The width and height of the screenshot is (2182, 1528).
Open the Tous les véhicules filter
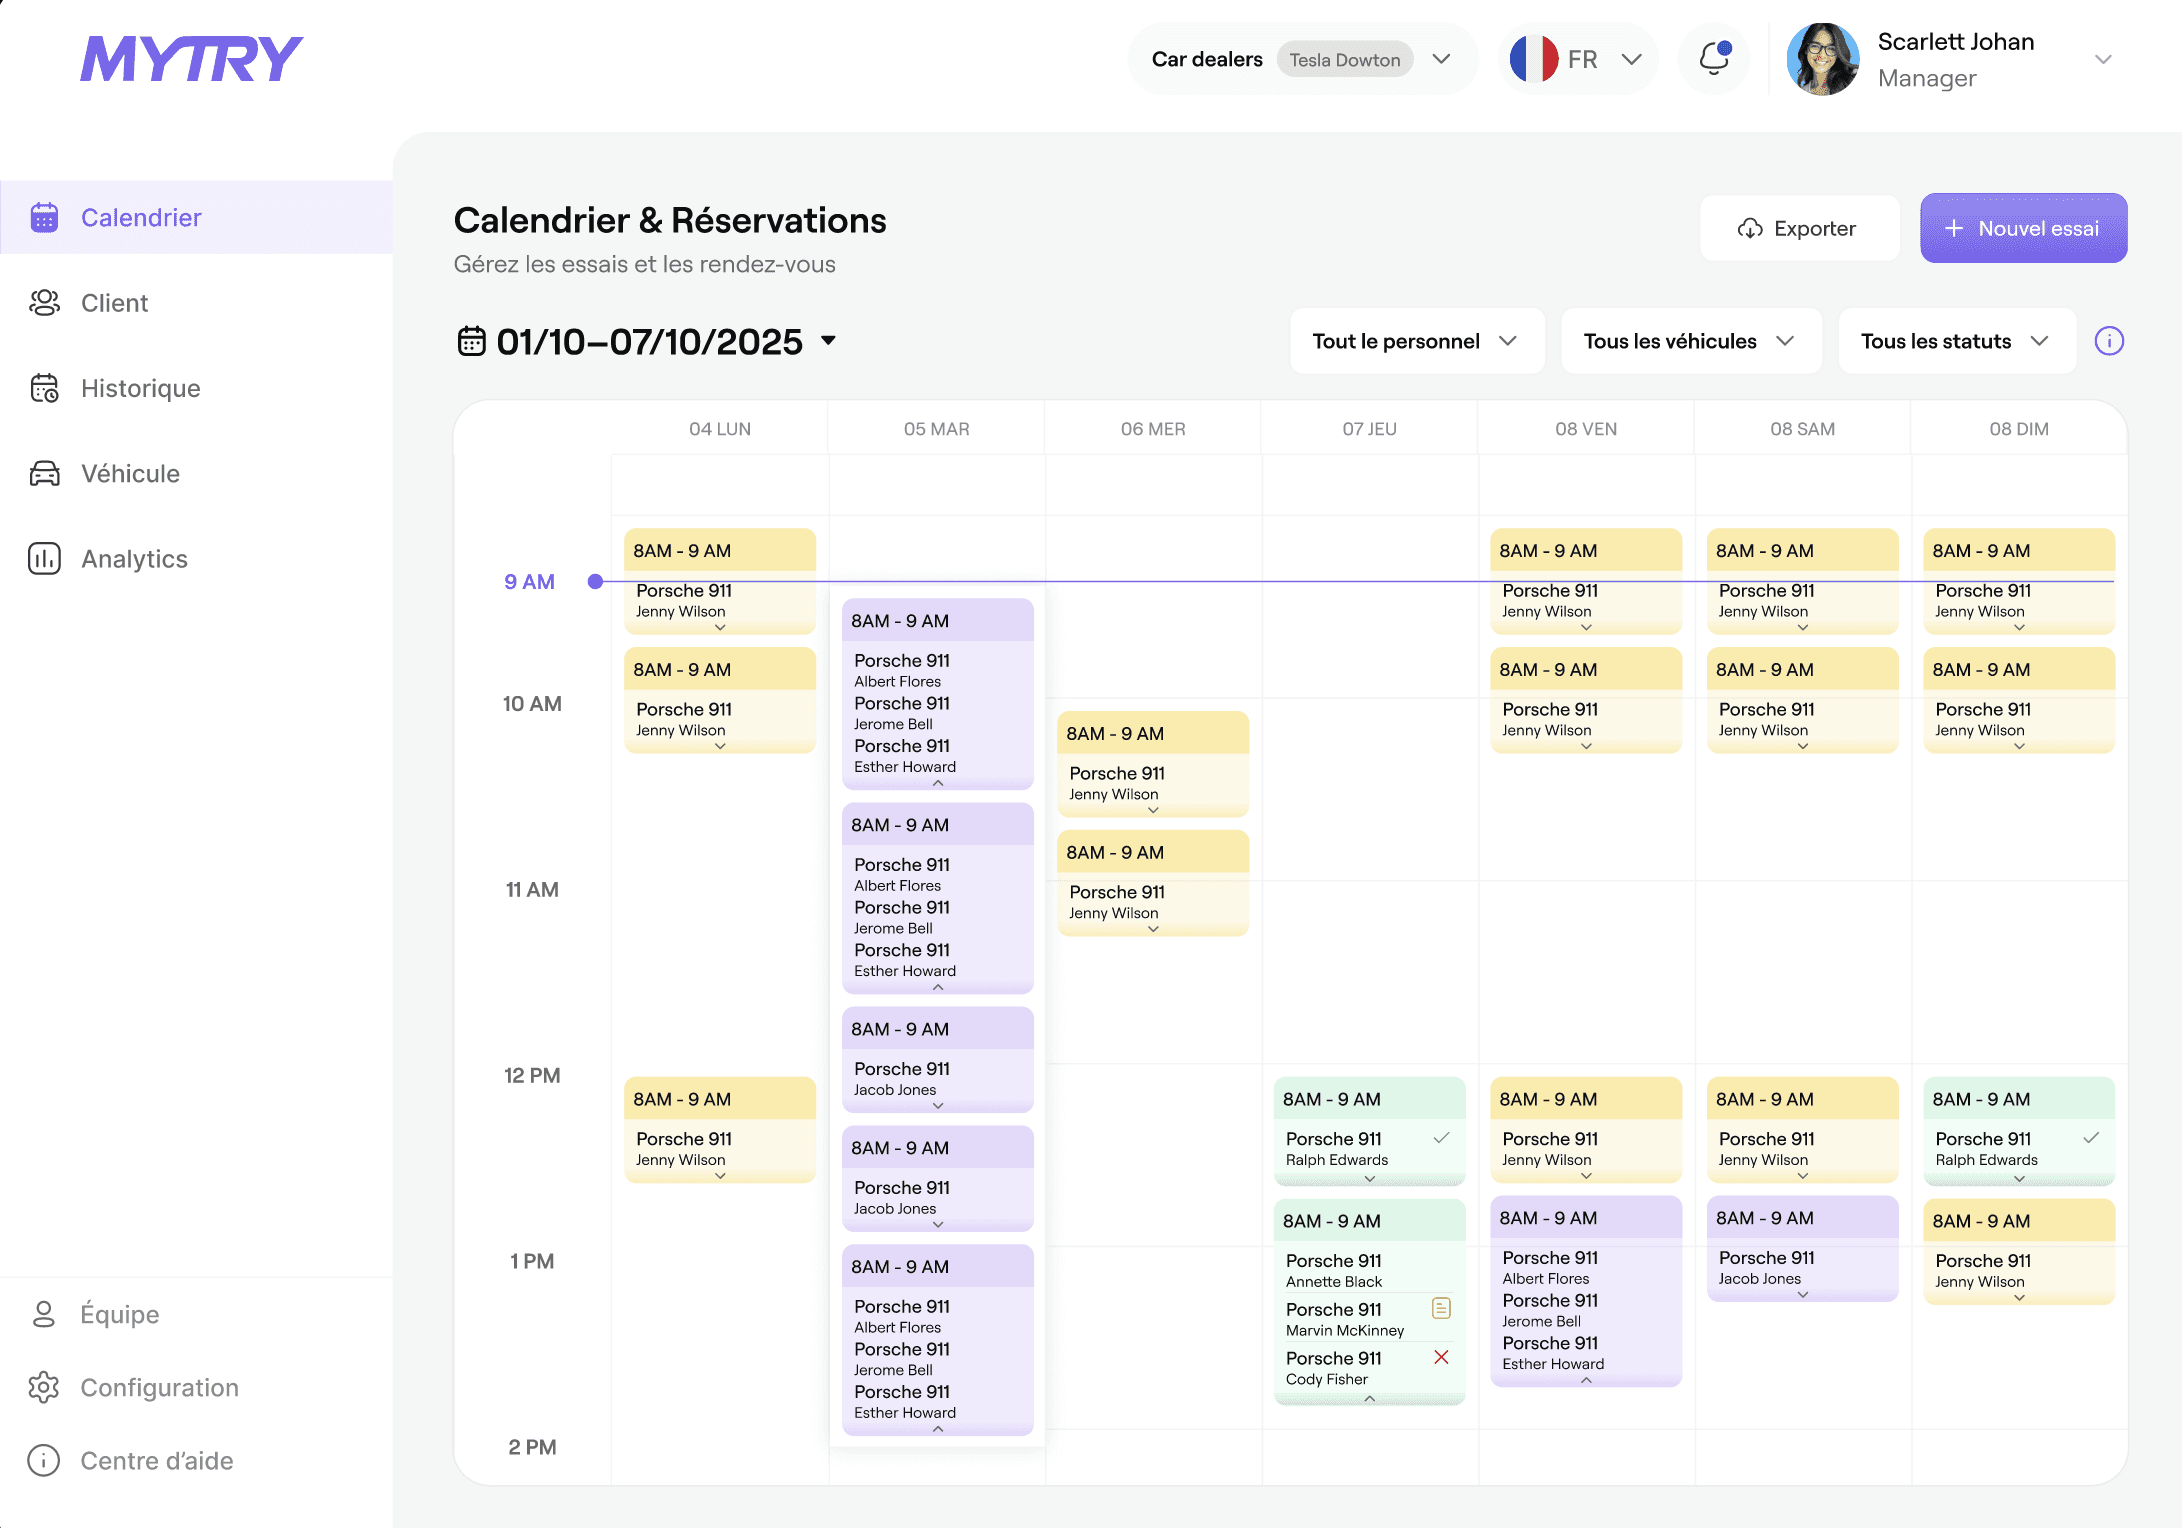coord(1690,341)
